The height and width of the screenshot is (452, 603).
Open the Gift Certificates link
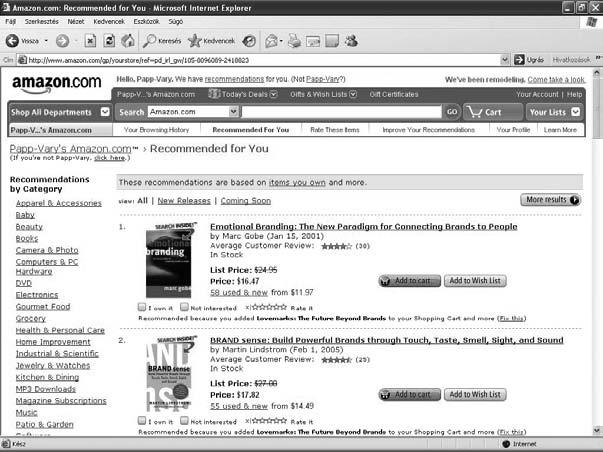[x=393, y=94]
